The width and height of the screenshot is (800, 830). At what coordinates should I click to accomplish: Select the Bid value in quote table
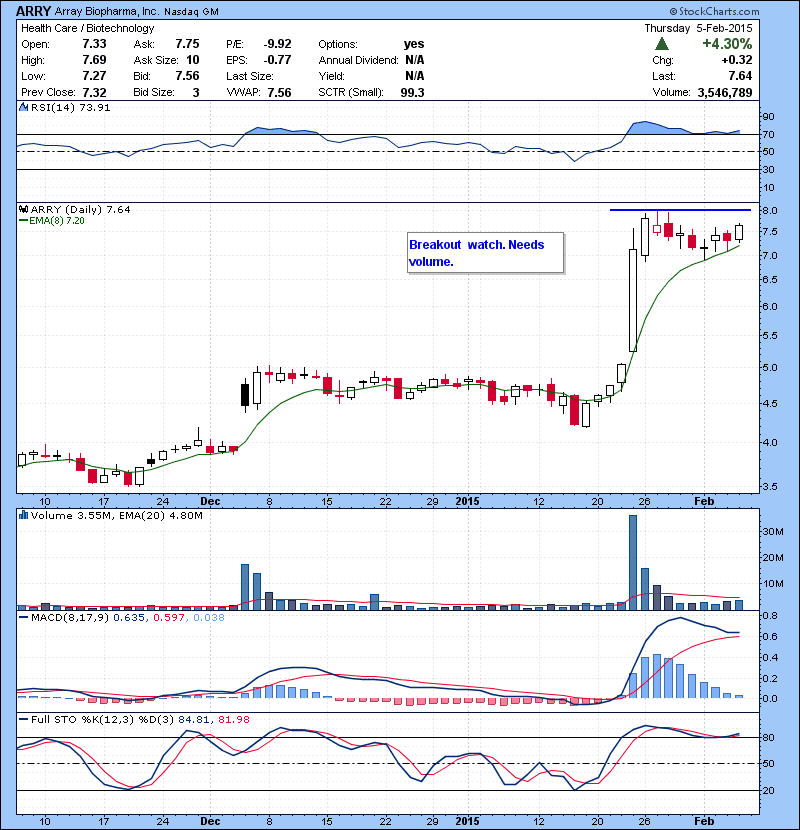(187, 76)
